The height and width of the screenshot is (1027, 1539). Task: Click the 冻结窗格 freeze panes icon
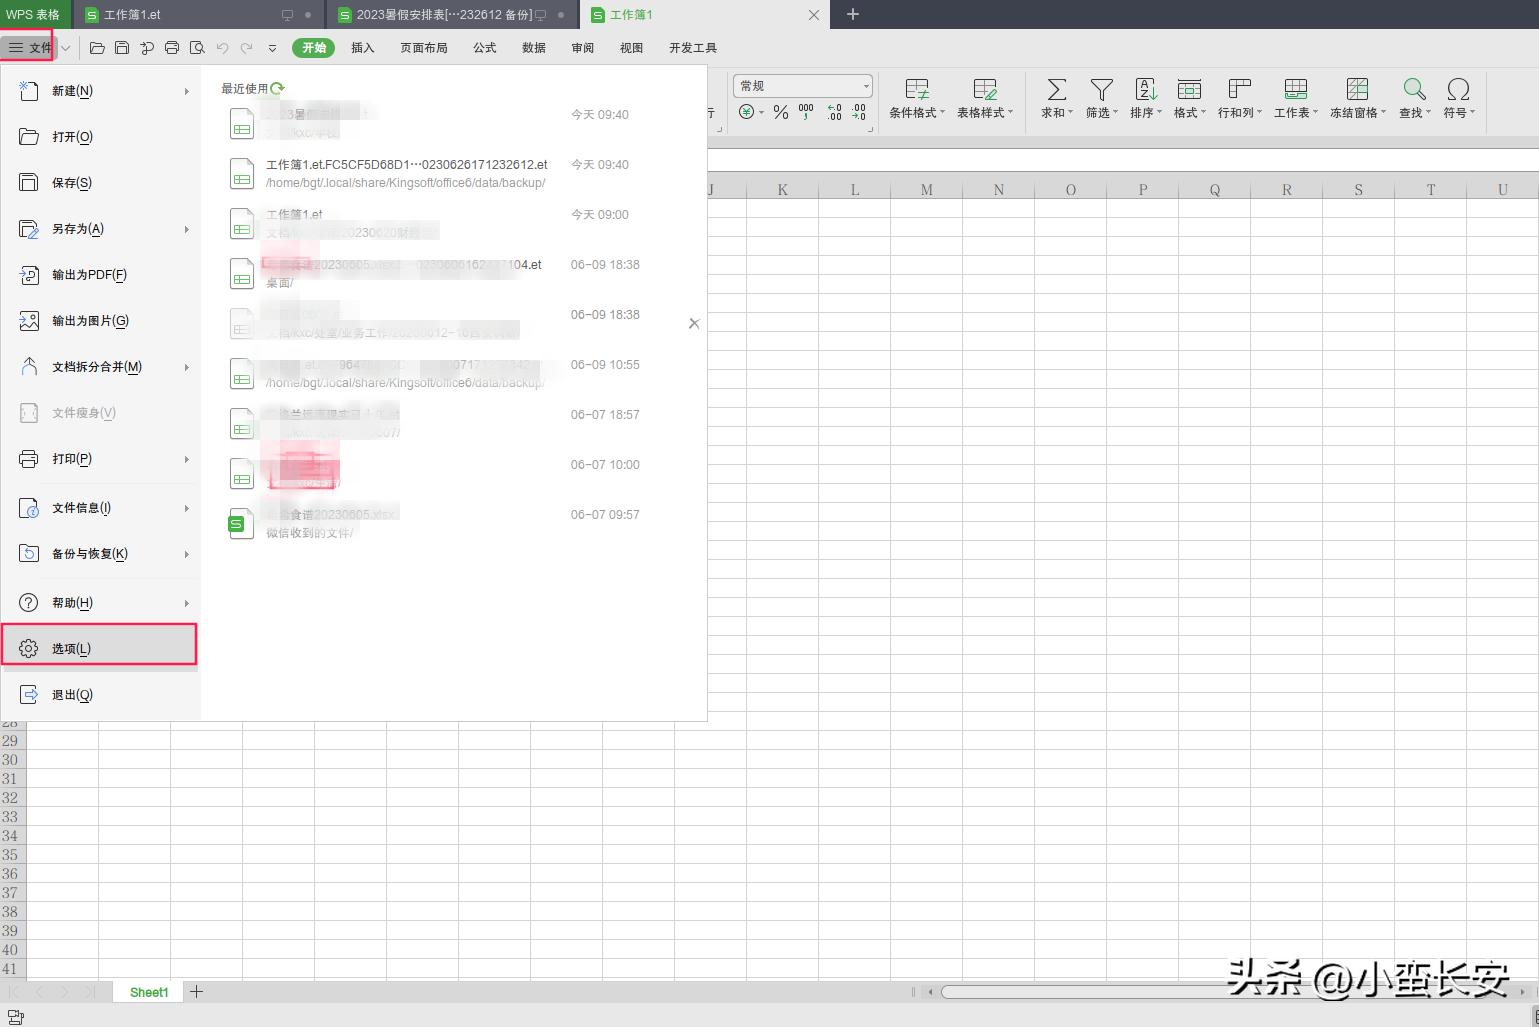pyautogui.click(x=1356, y=98)
